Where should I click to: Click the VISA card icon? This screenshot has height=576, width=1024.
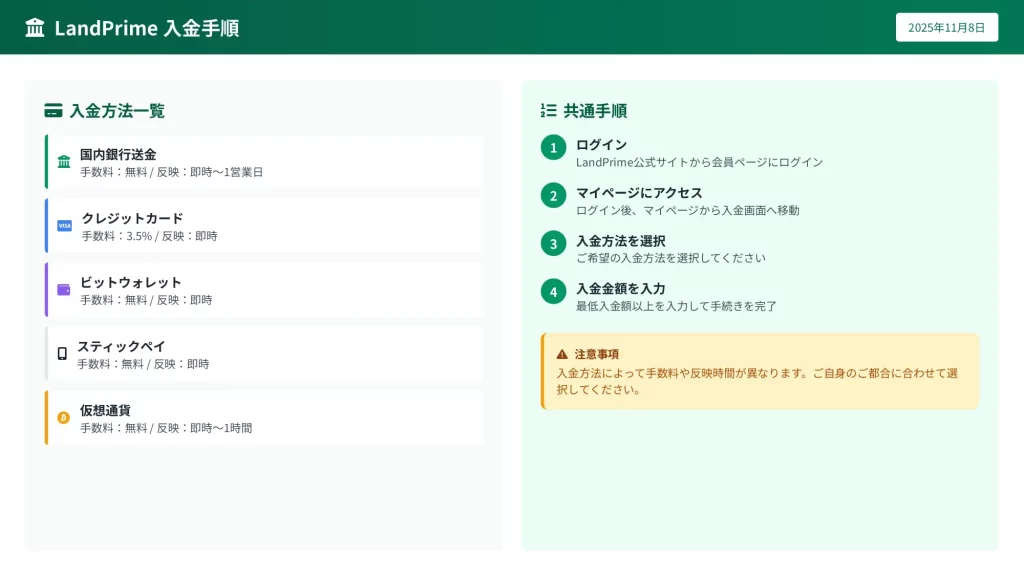tap(65, 226)
